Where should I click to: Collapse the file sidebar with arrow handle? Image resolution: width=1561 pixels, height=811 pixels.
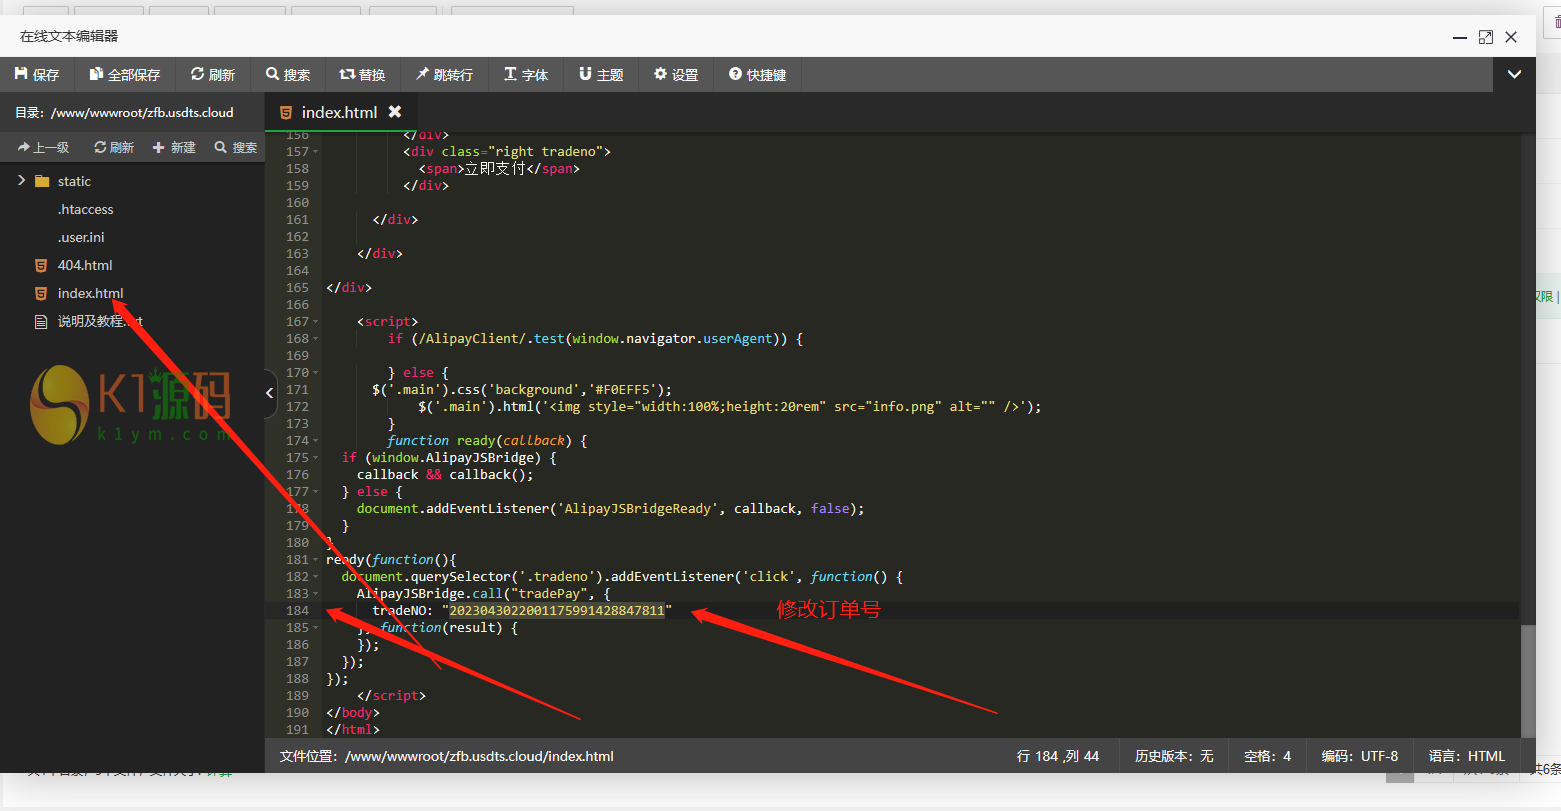tap(270, 393)
